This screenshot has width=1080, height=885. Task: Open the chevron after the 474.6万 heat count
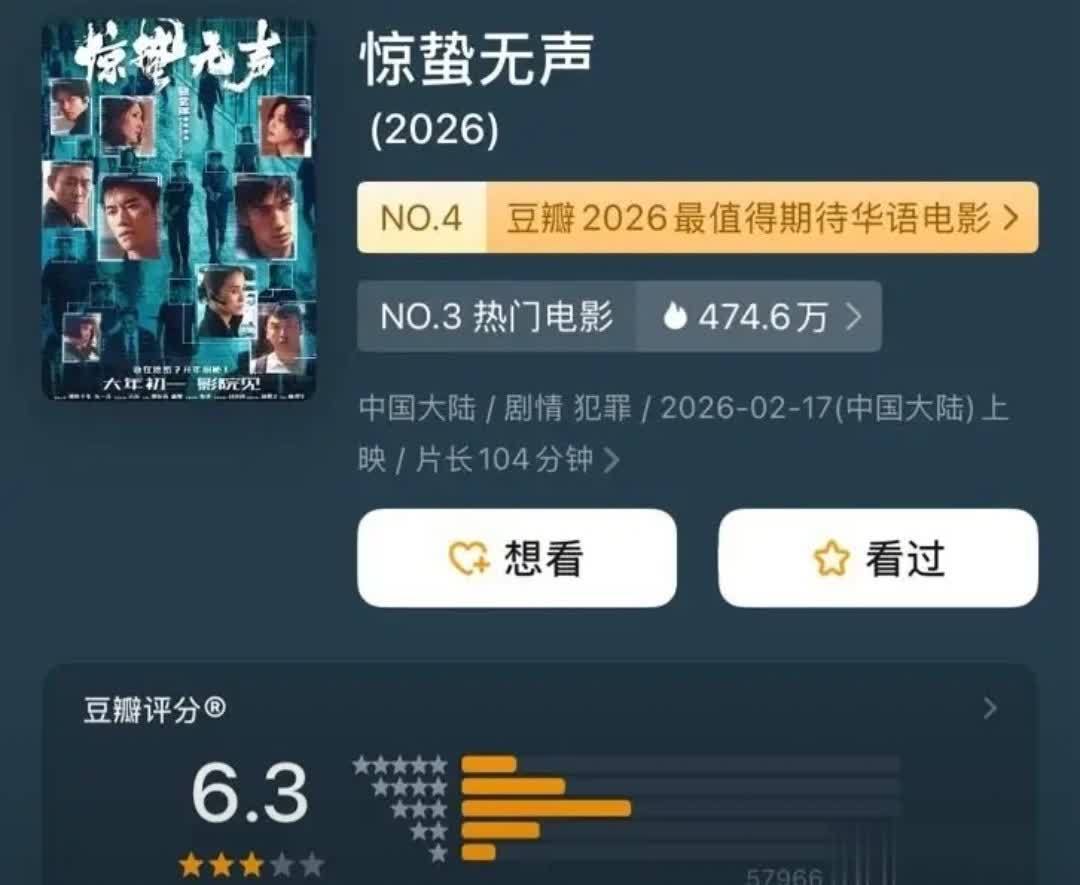853,317
